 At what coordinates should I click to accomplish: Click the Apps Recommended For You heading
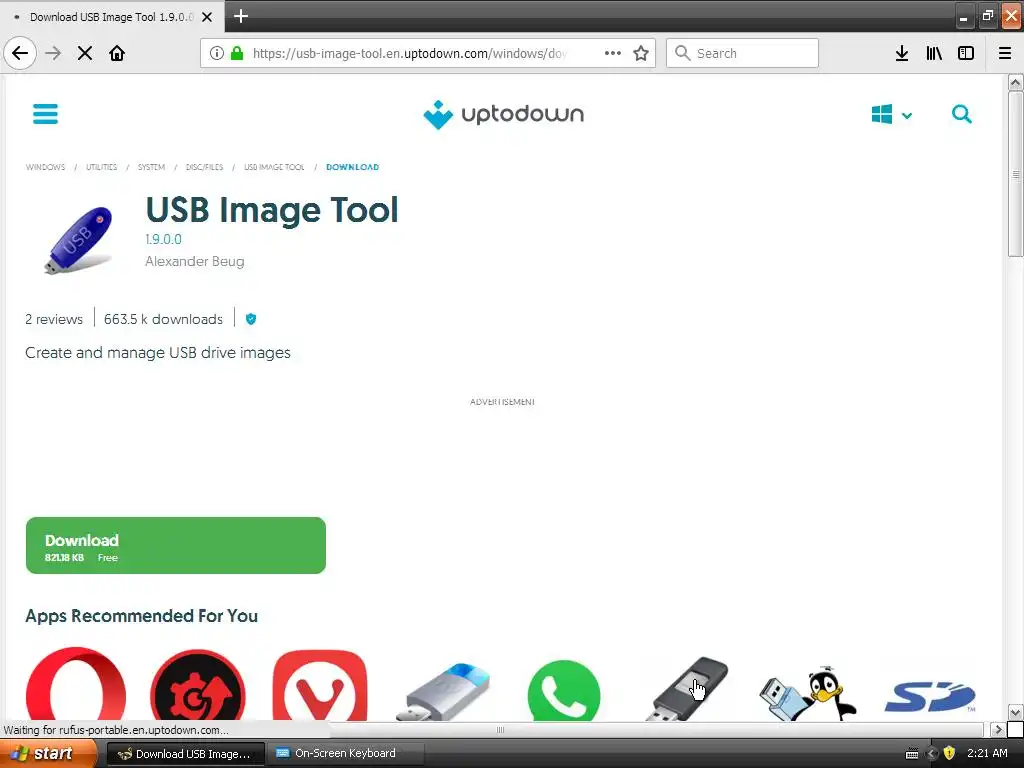(142, 616)
